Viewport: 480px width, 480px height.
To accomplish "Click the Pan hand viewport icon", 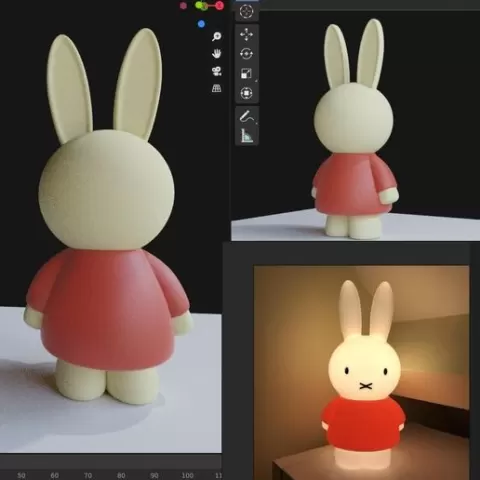I will (217, 54).
